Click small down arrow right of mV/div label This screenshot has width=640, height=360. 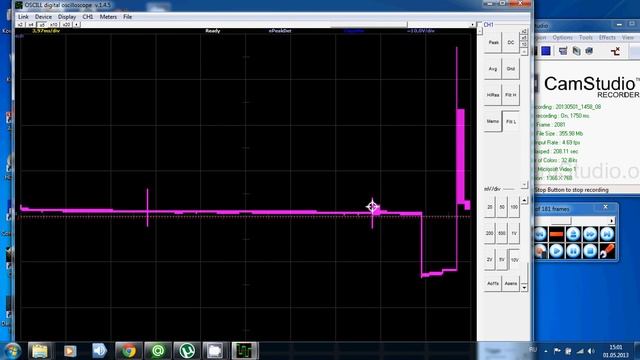point(524,185)
